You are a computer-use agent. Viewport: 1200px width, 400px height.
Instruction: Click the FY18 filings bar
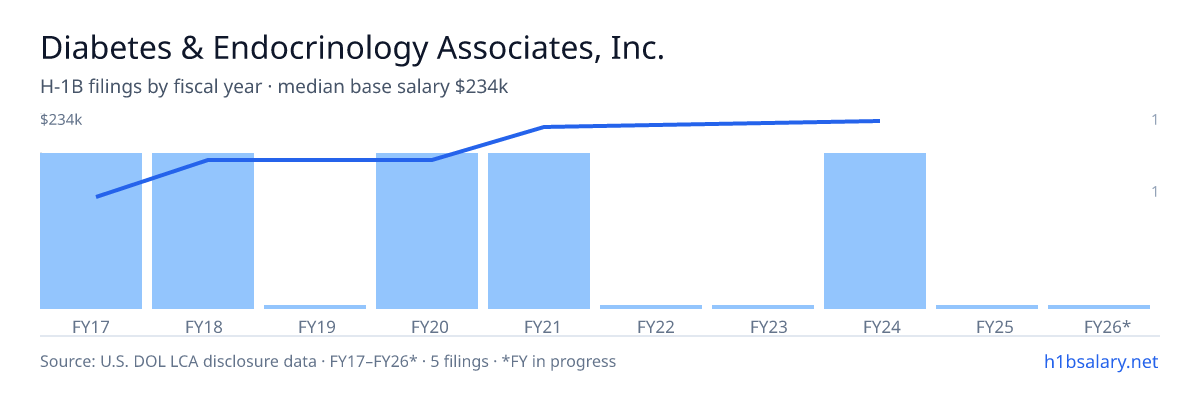tap(203, 231)
